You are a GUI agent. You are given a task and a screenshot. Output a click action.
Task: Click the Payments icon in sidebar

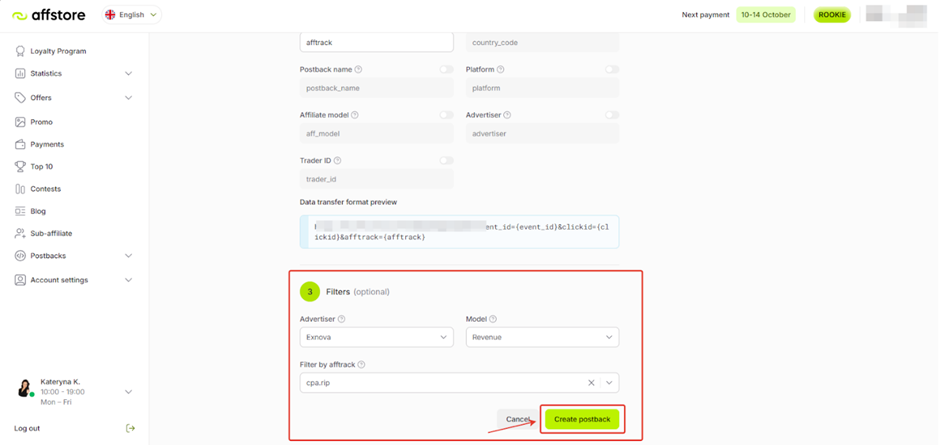click(20, 144)
